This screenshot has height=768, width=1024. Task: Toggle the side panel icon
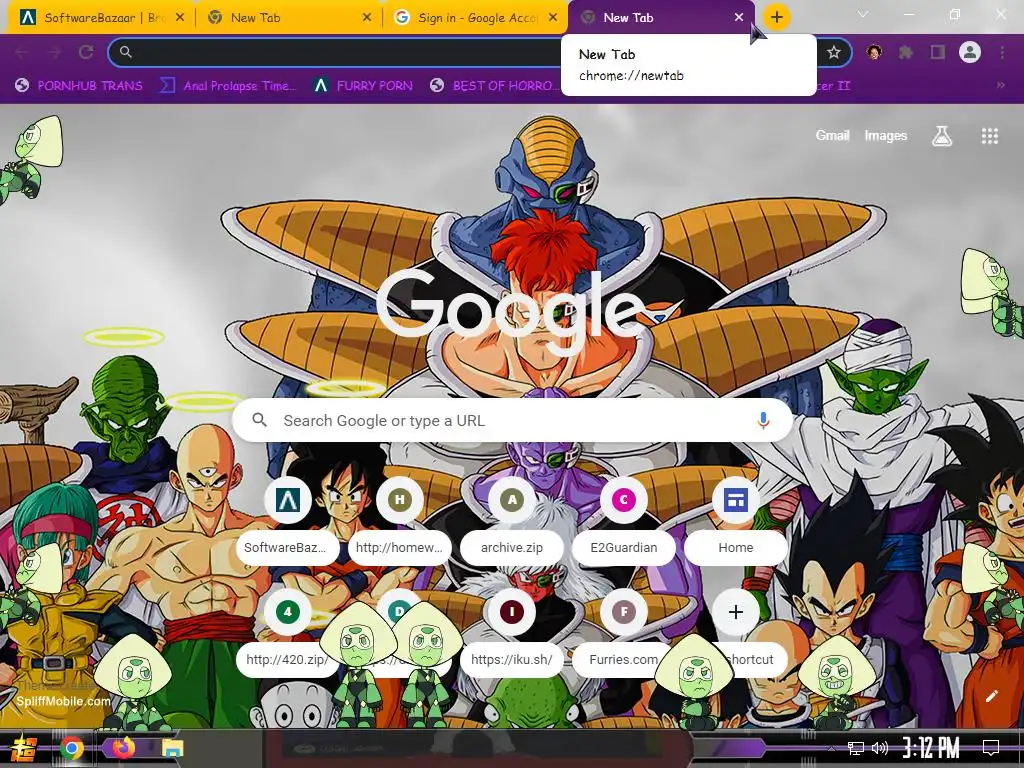click(x=938, y=52)
